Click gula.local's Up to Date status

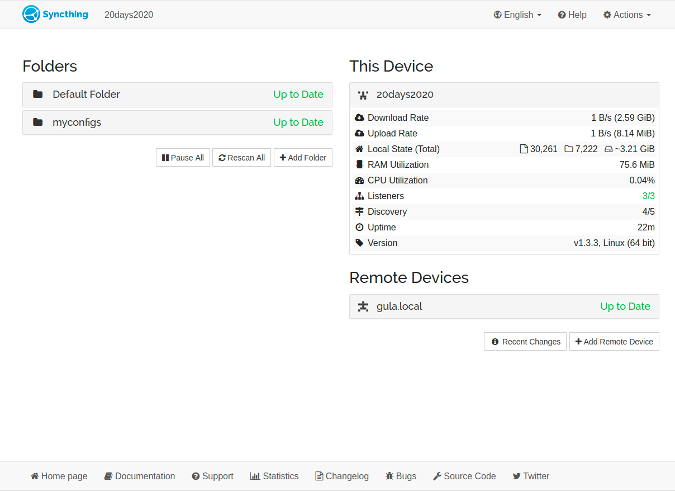[x=625, y=306]
